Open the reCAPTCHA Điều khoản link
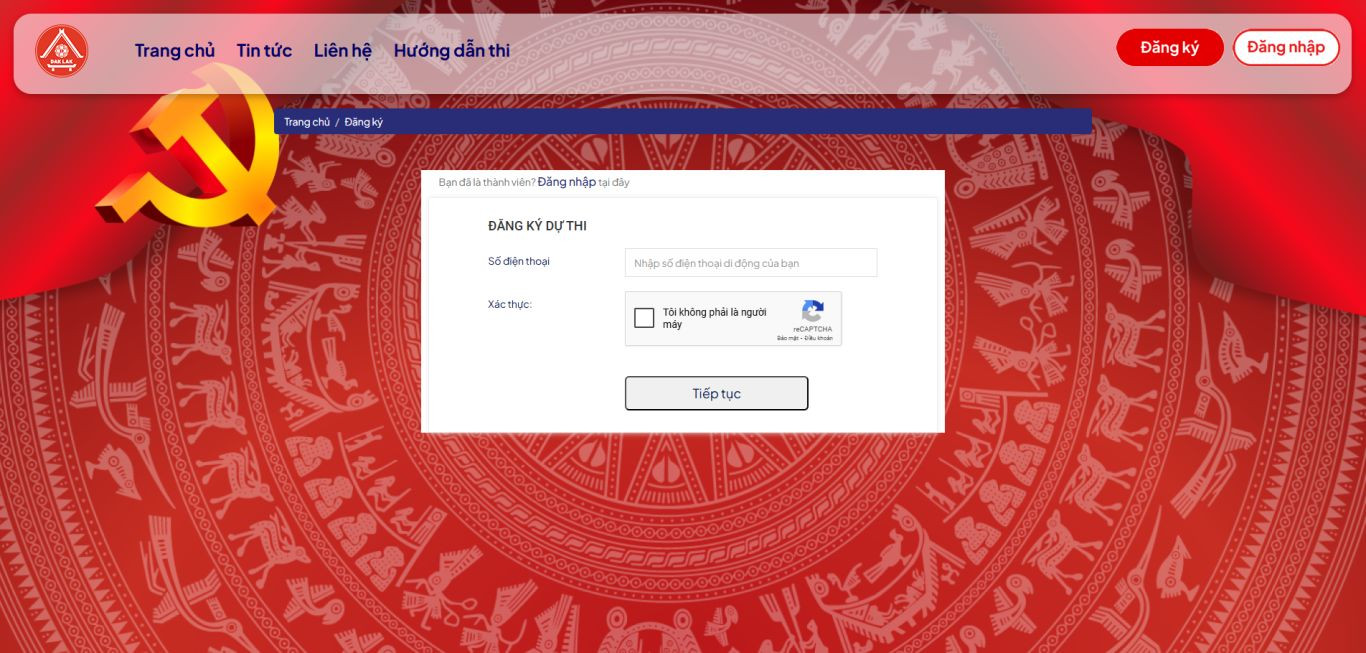The height and width of the screenshot is (653, 1366). pos(819,338)
